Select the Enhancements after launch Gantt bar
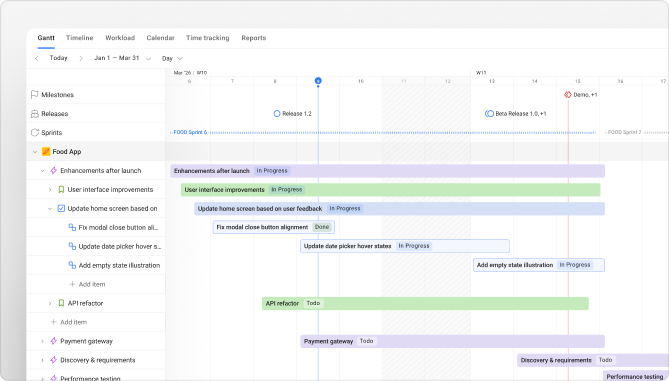Image resolution: width=669 pixels, height=381 pixels. click(x=387, y=171)
